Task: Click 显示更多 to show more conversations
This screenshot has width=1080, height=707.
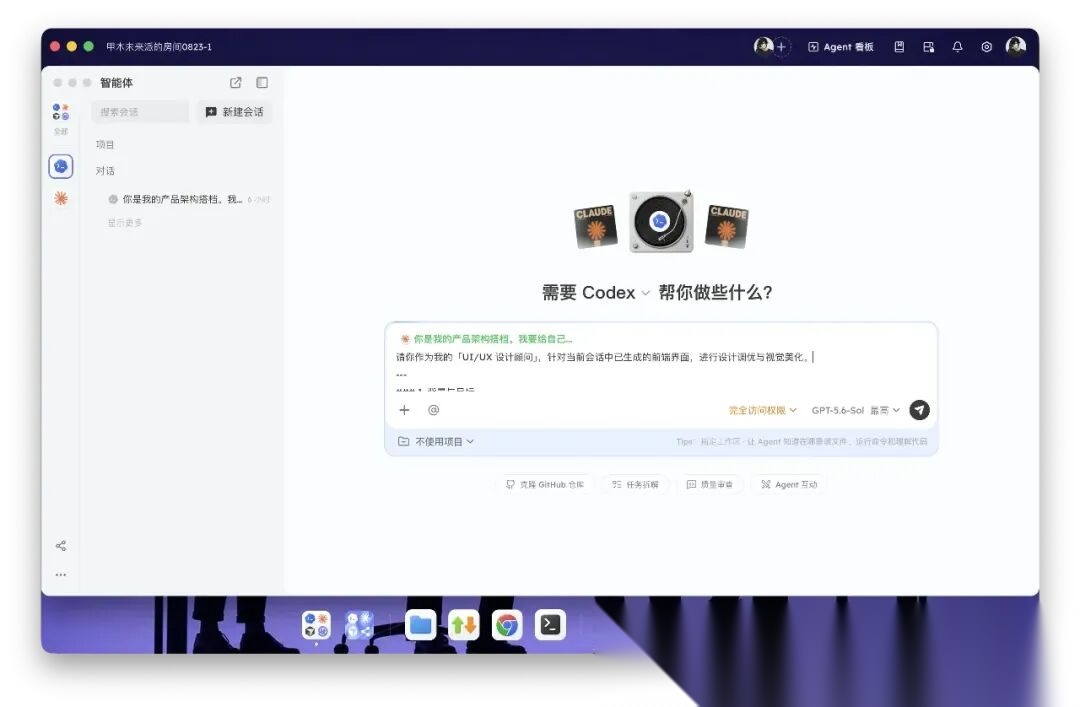Action: pos(125,223)
